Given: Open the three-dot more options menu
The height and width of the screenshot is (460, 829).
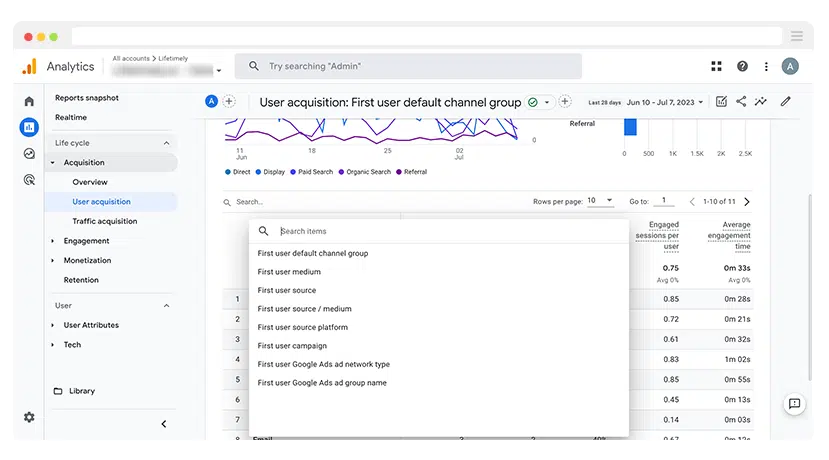Looking at the screenshot, I should (766, 66).
